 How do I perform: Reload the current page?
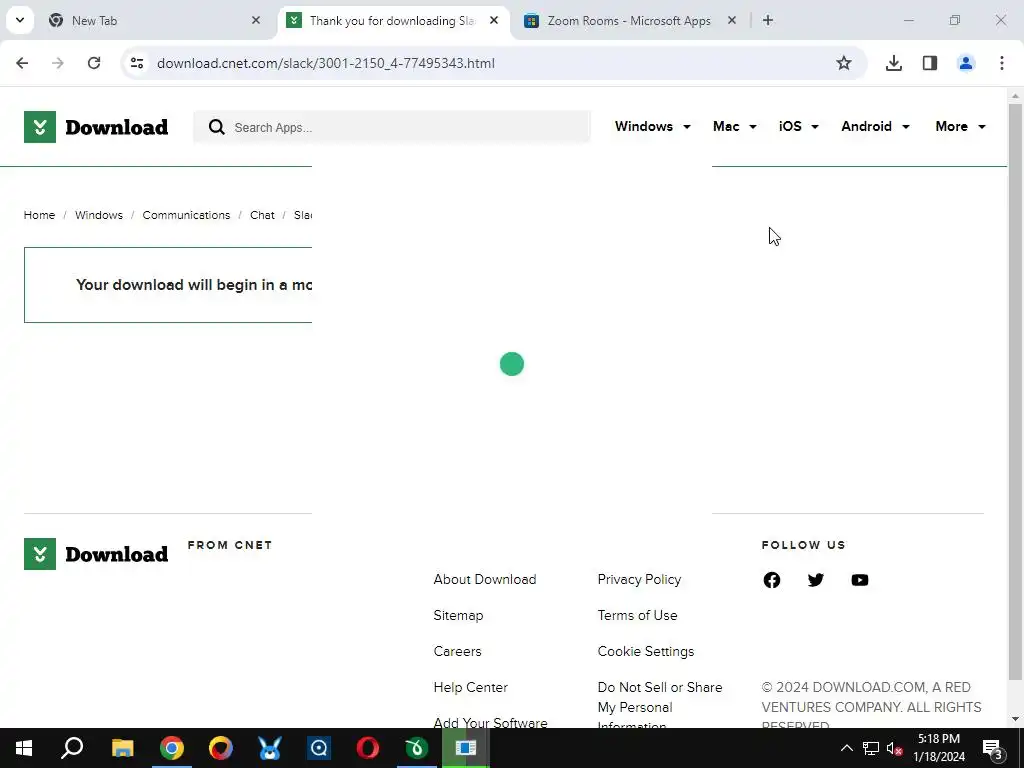click(94, 63)
